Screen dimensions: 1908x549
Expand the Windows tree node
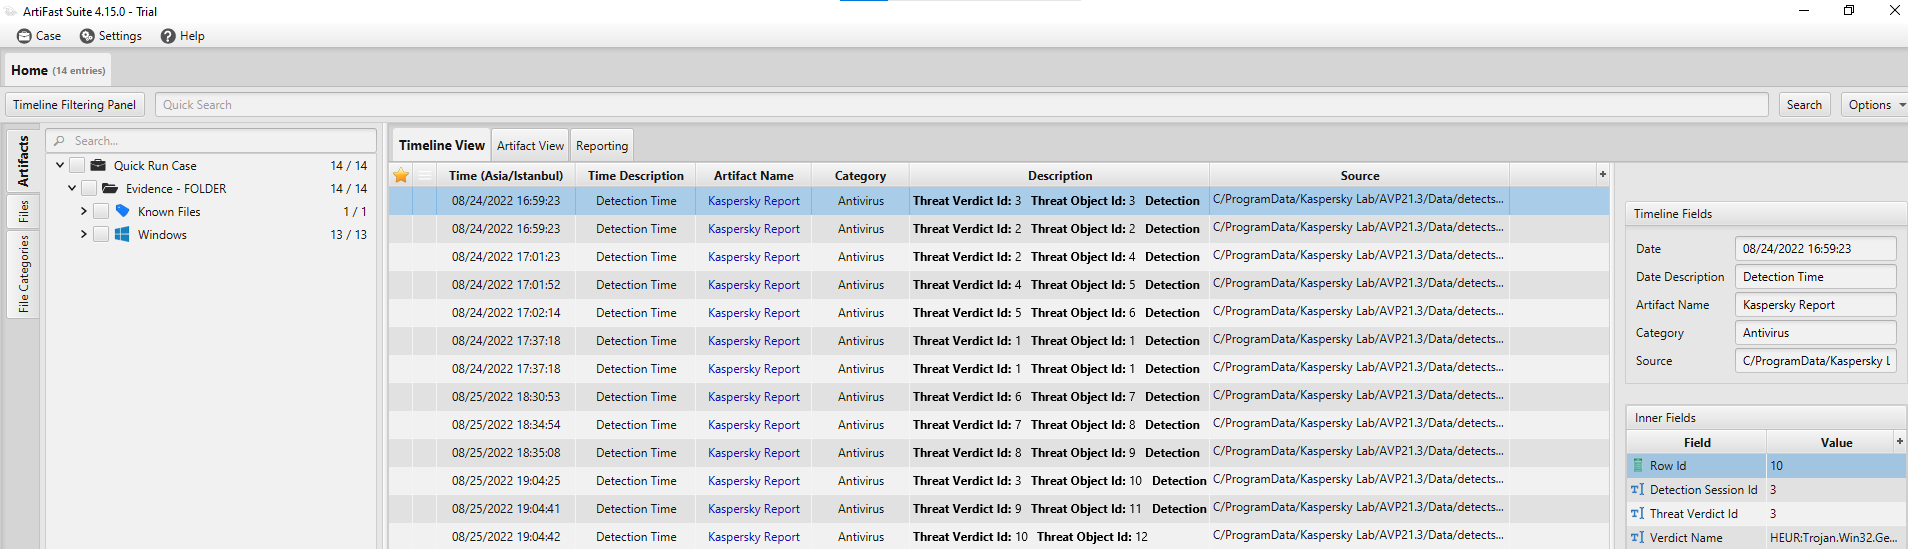84,234
